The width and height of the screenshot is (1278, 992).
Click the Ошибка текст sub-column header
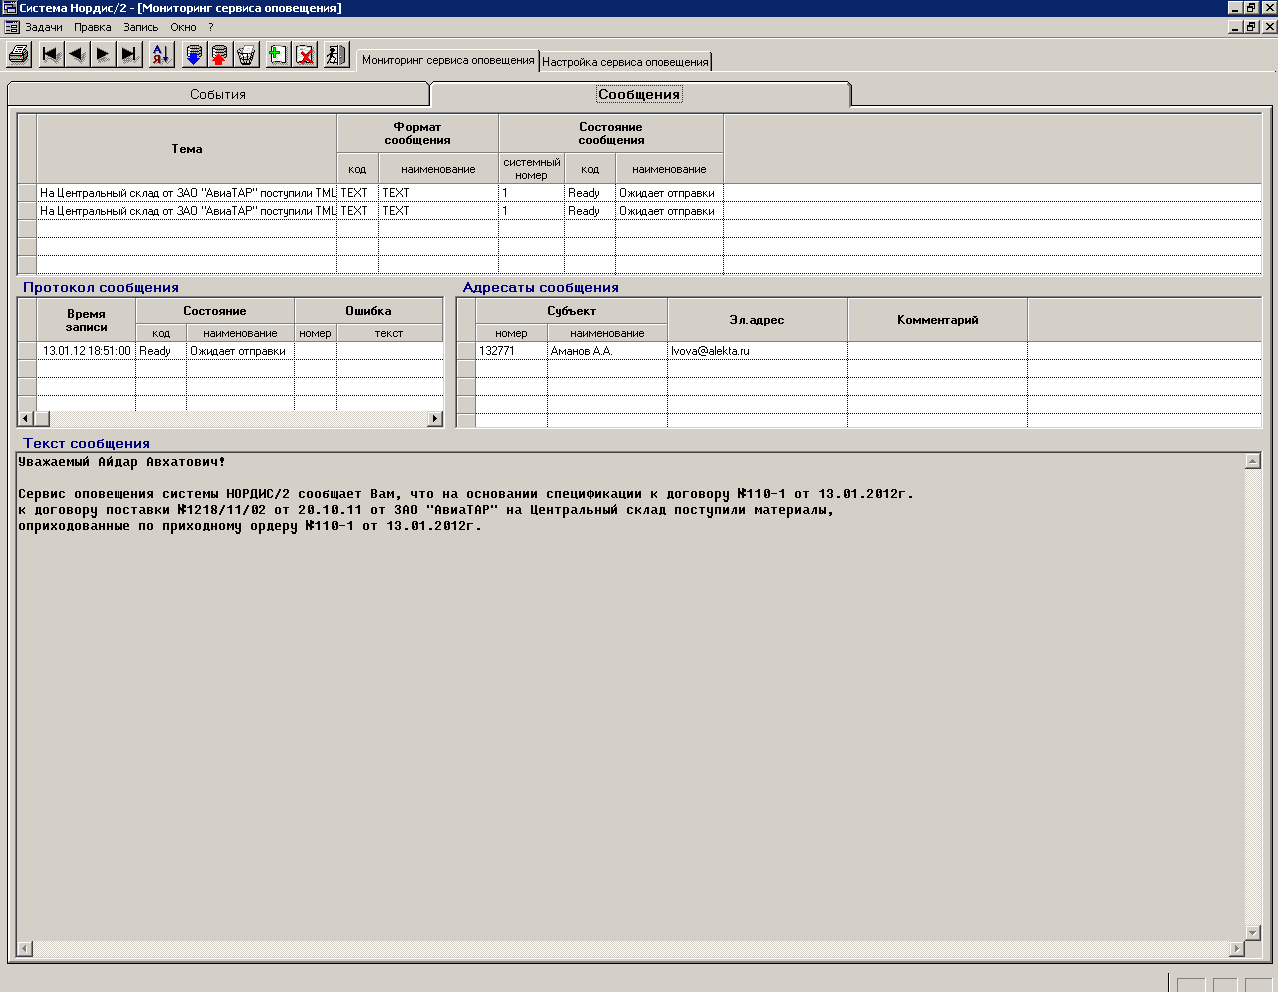click(x=389, y=333)
